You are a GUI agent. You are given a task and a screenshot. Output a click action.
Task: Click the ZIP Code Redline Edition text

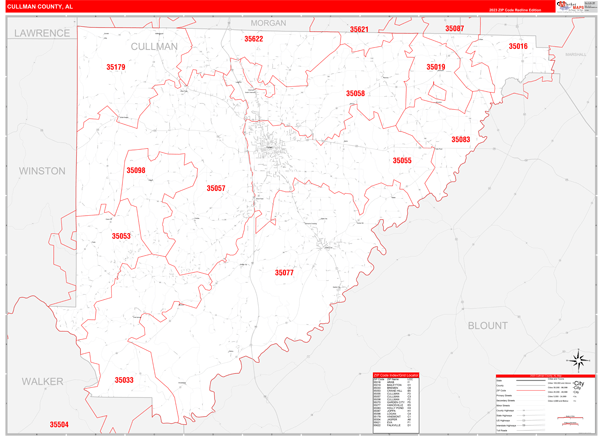pyautogui.click(x=519, y=10)
